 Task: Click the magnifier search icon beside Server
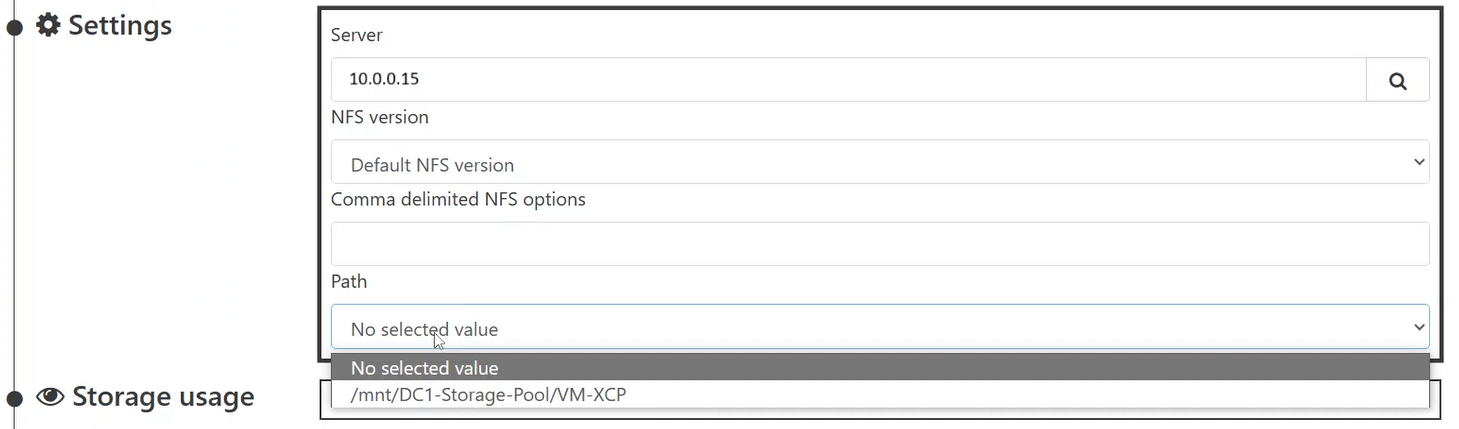(1397, 80)
